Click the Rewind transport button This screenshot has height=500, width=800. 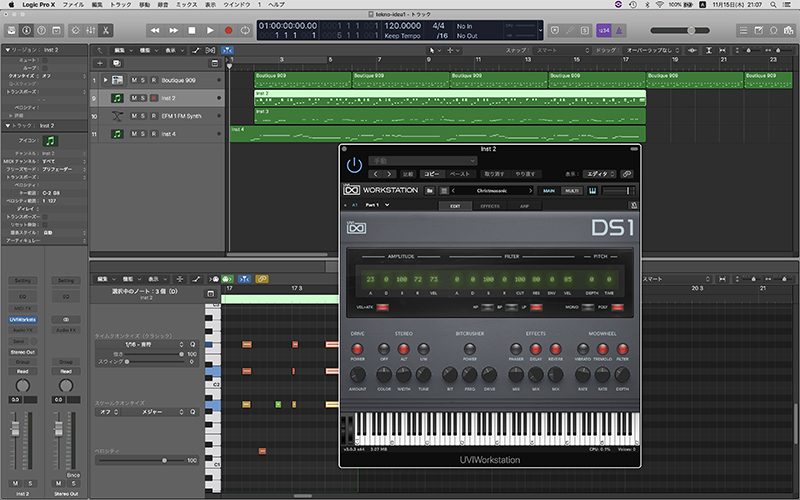click(x=155, y=31)
